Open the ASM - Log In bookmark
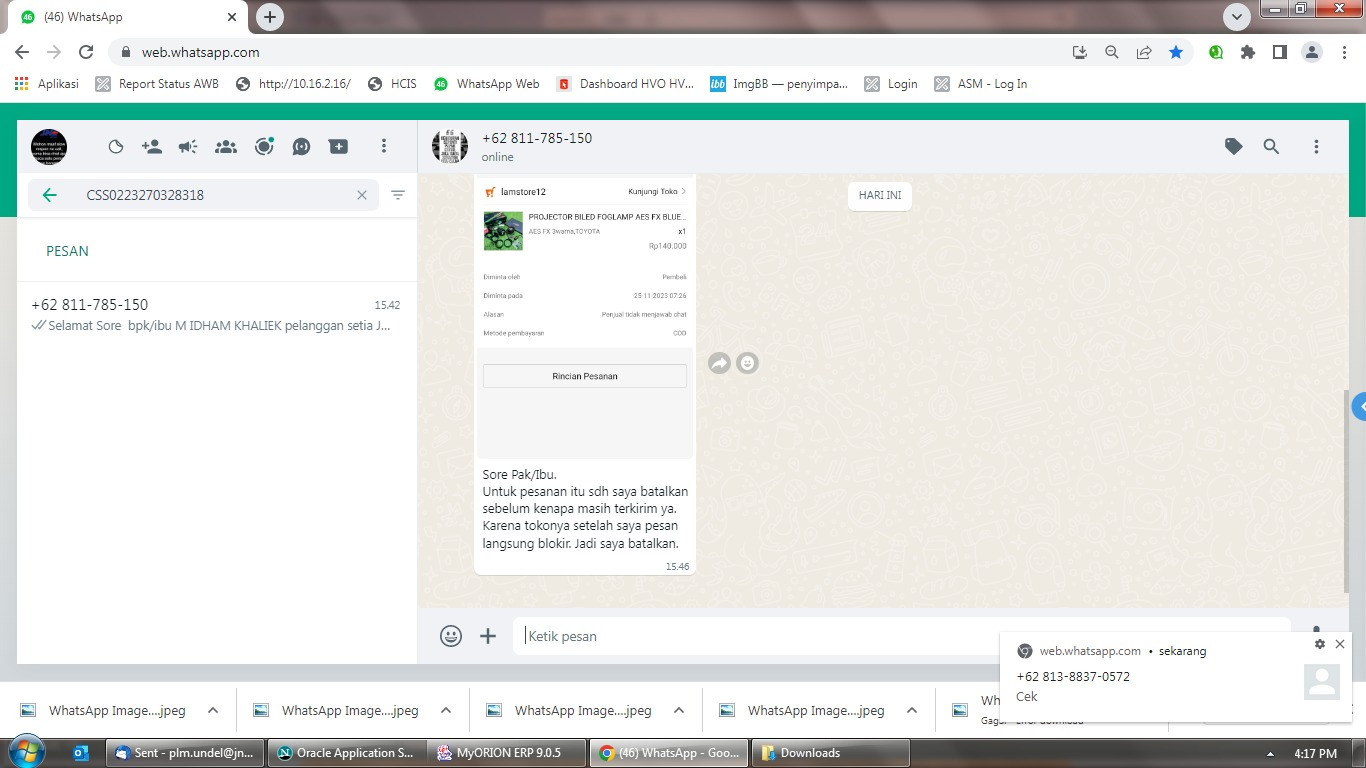Screen dimensions: 1366x768 981,84
